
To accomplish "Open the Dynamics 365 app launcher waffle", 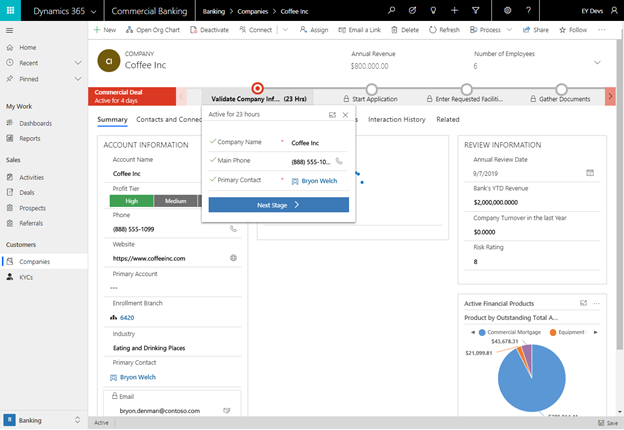I will click(11, 9).
